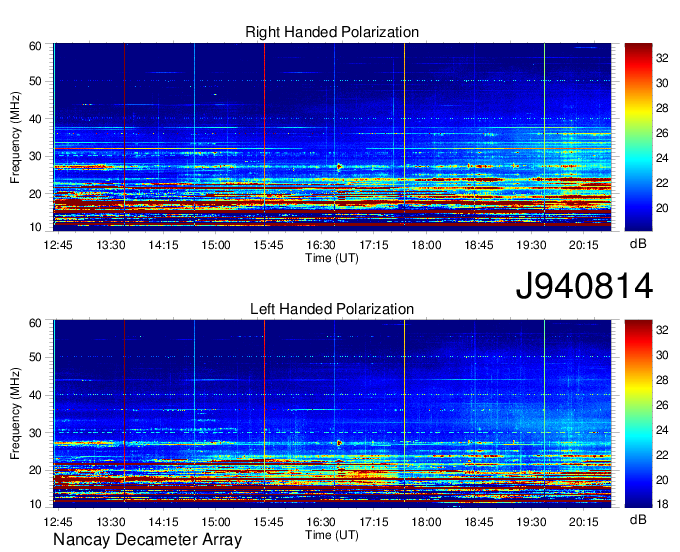
Task: Click the "18:45" time tick of Right Handed plot
Action: pyautogui.click(x=479, y=245)
